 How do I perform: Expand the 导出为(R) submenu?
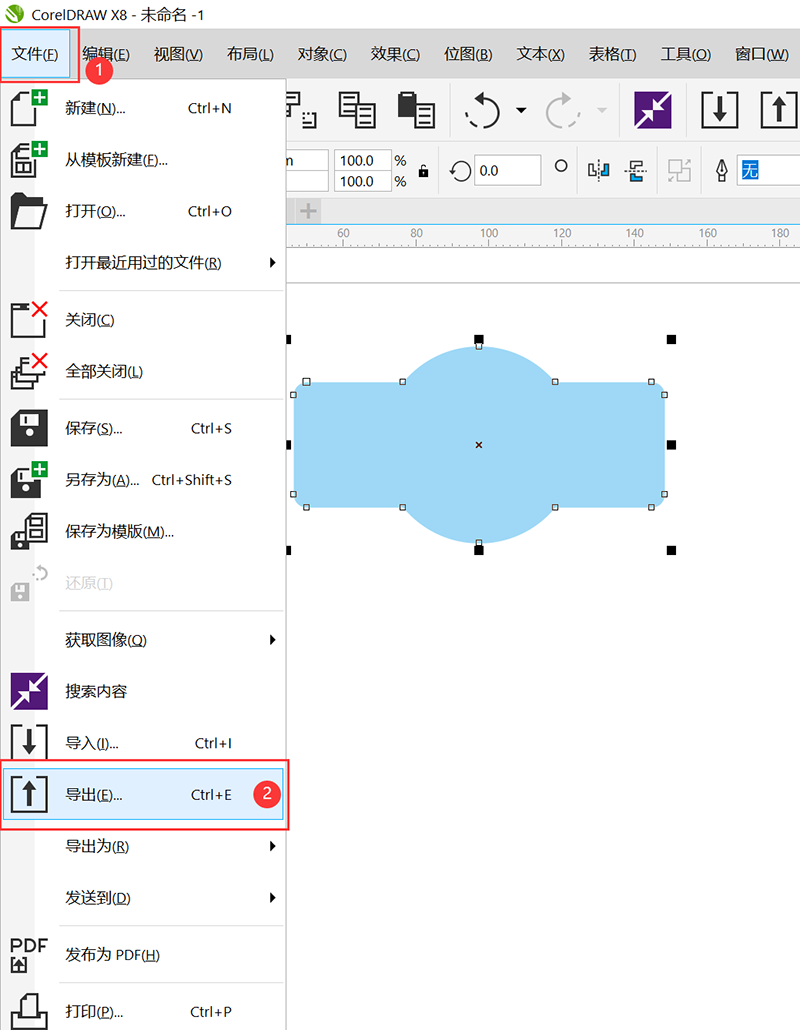[143, 846]
